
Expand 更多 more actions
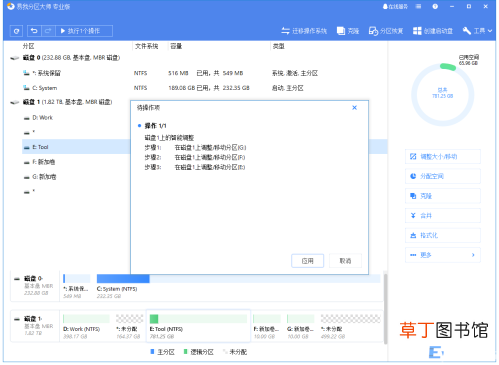pyautogui.click(x=443, y=255)
